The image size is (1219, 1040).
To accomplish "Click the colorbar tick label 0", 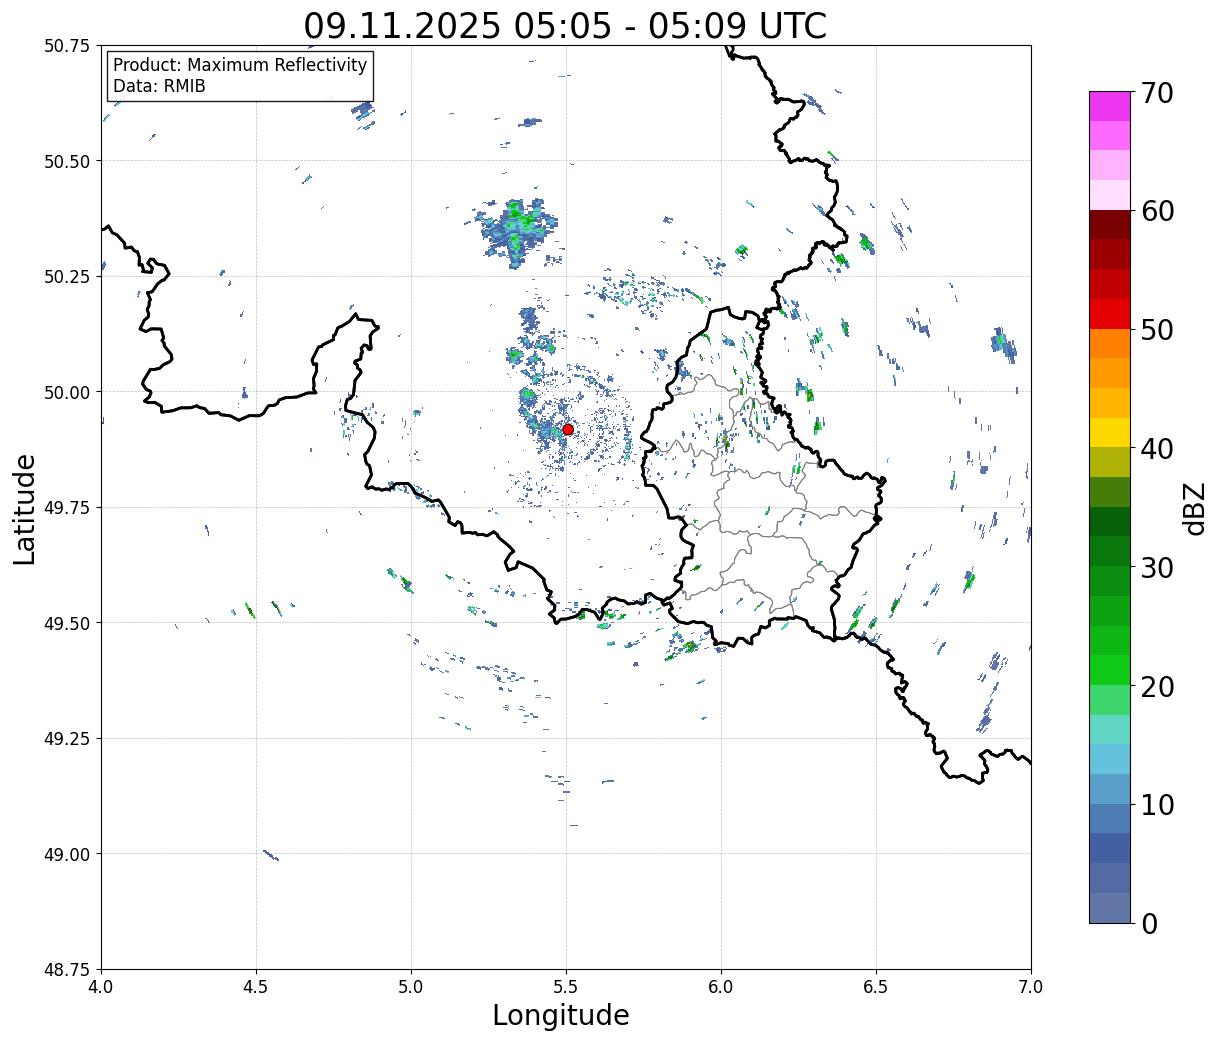I will 1148,924.
